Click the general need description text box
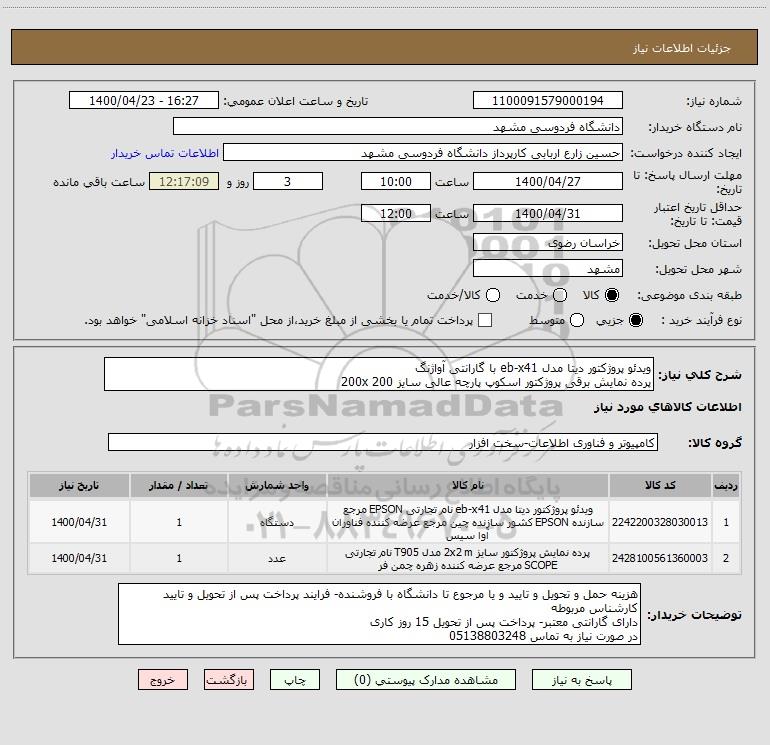 (379, 374)
